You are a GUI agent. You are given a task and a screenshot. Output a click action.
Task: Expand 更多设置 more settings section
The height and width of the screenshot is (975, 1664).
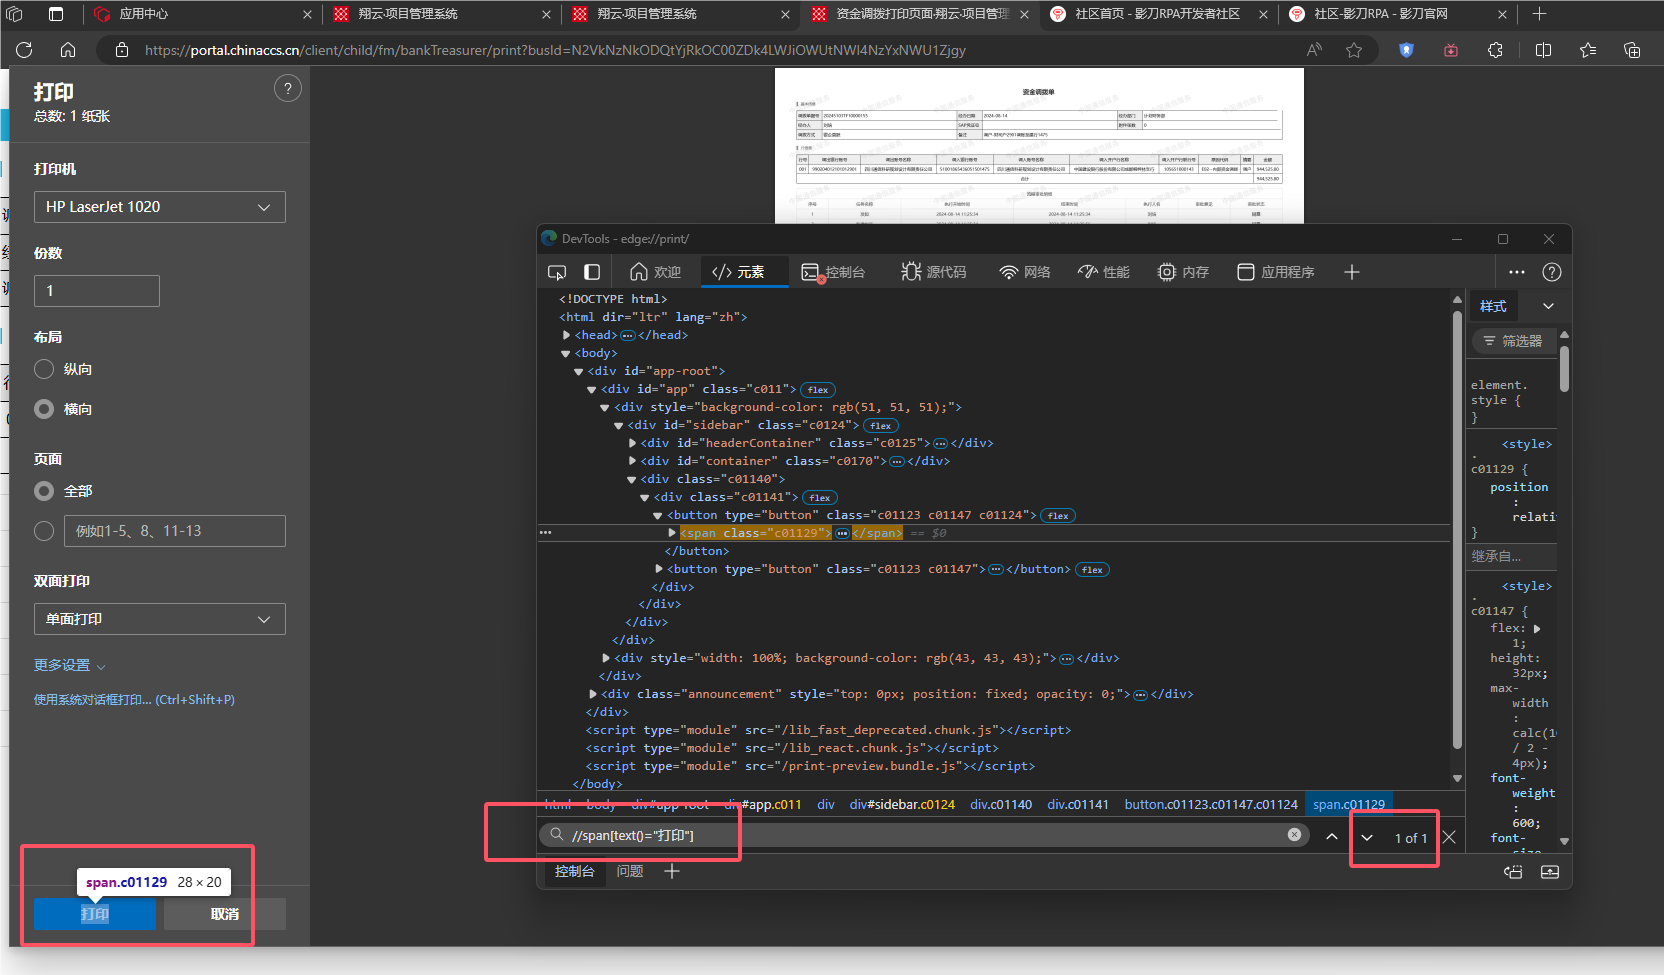(x=69, y=665)
